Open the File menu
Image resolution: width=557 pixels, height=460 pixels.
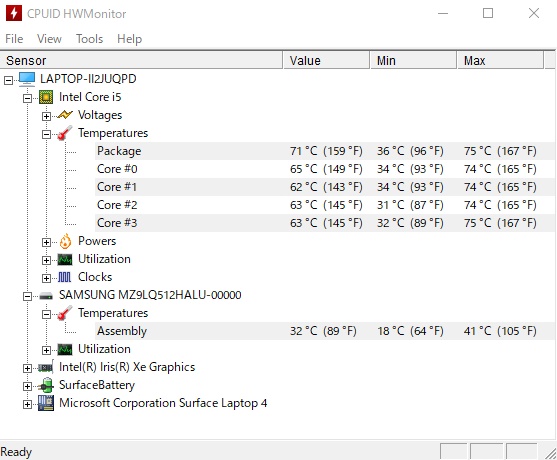tap(14, 38)
